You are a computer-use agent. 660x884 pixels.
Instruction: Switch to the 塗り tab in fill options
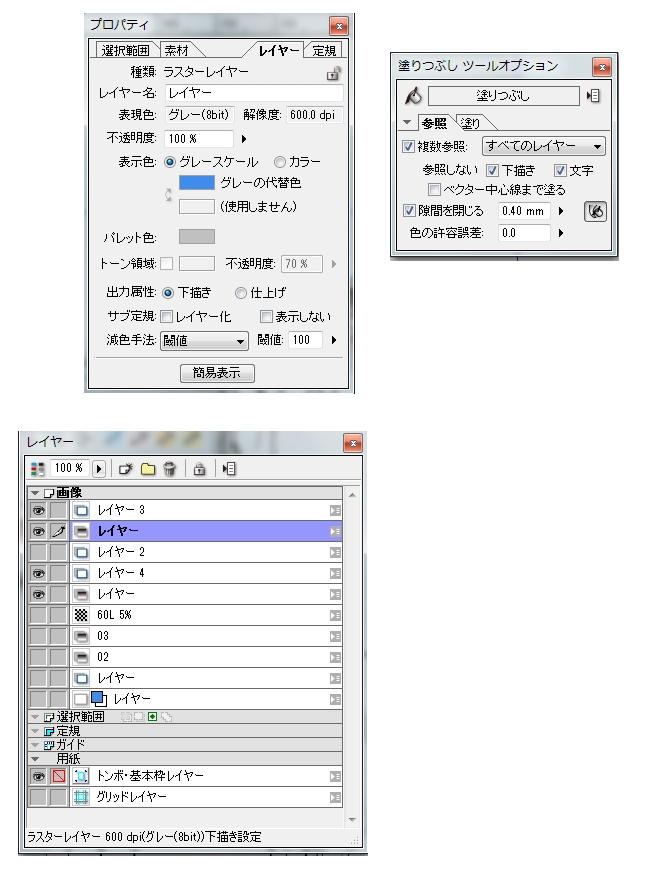(x=471, y=123)
